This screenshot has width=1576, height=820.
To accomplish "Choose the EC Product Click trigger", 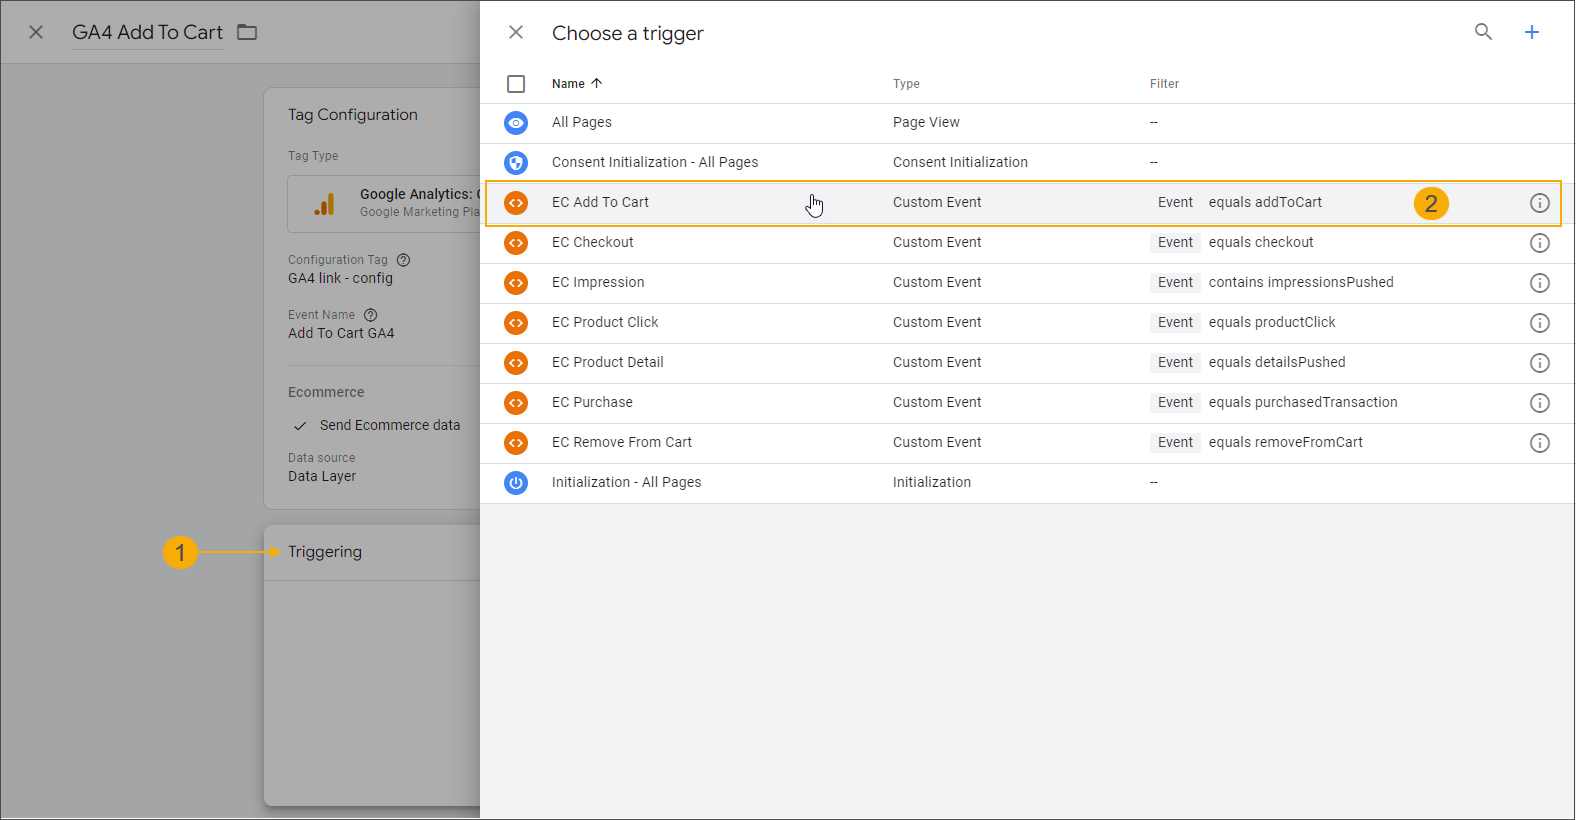I will pos(605,322).
